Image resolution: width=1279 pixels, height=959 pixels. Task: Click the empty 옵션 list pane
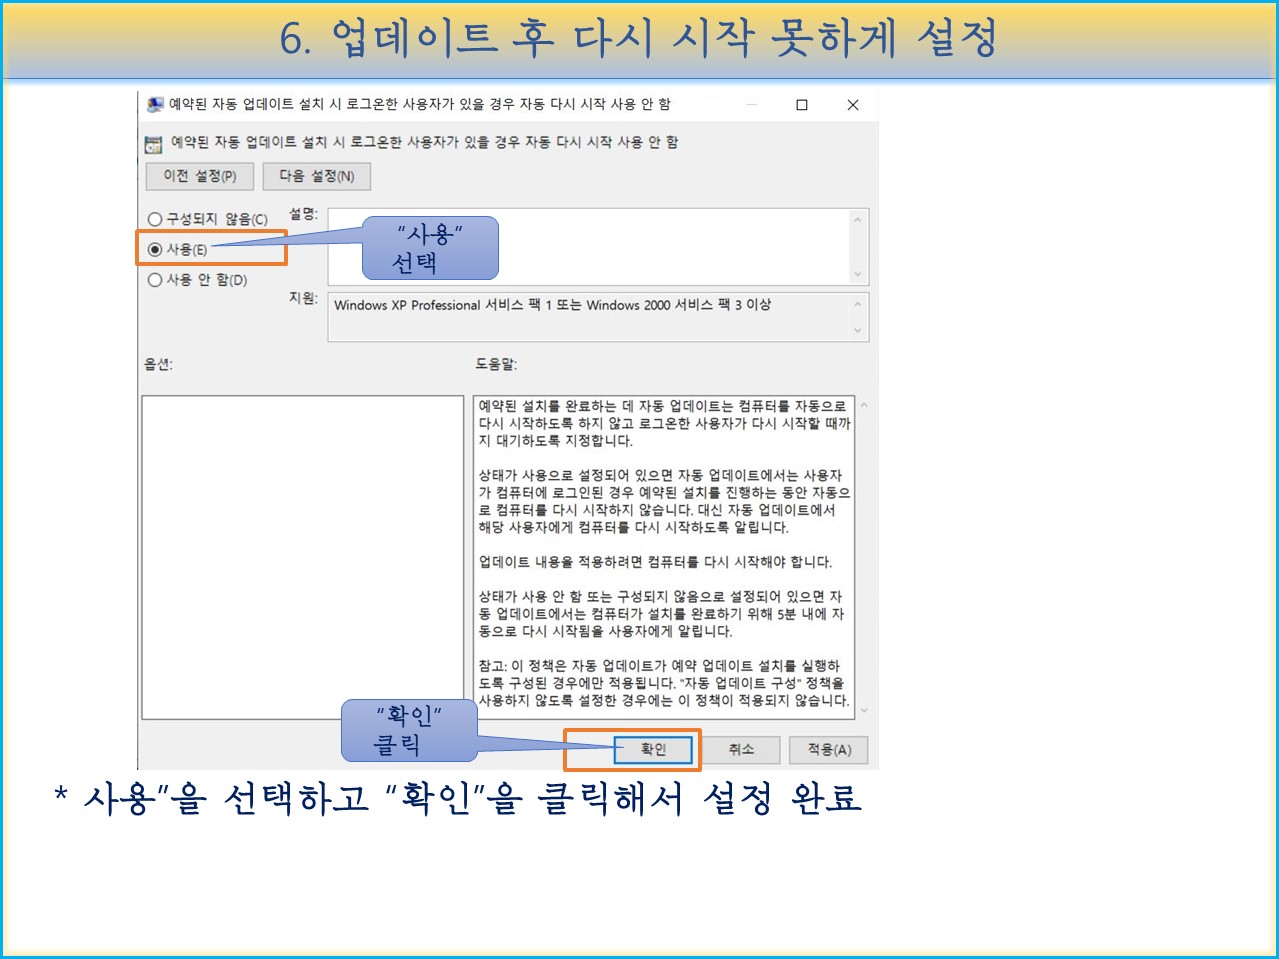(x=303, y=557)
